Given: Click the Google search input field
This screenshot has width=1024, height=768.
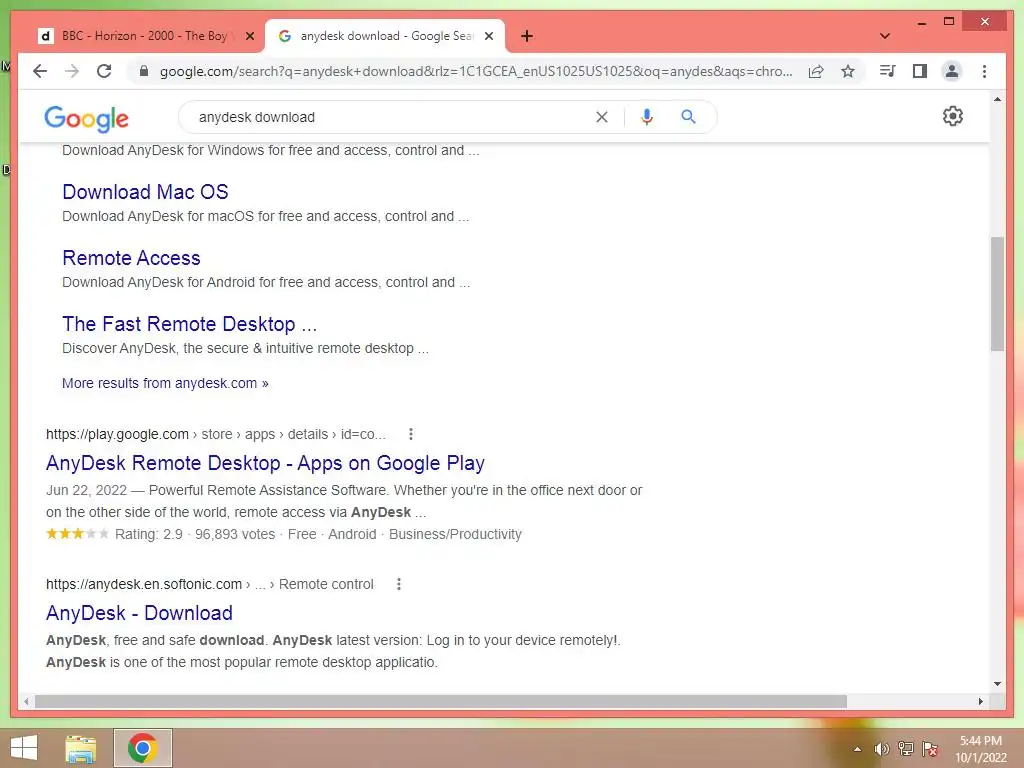Looking at the screenshot, I should pos(392,117).
